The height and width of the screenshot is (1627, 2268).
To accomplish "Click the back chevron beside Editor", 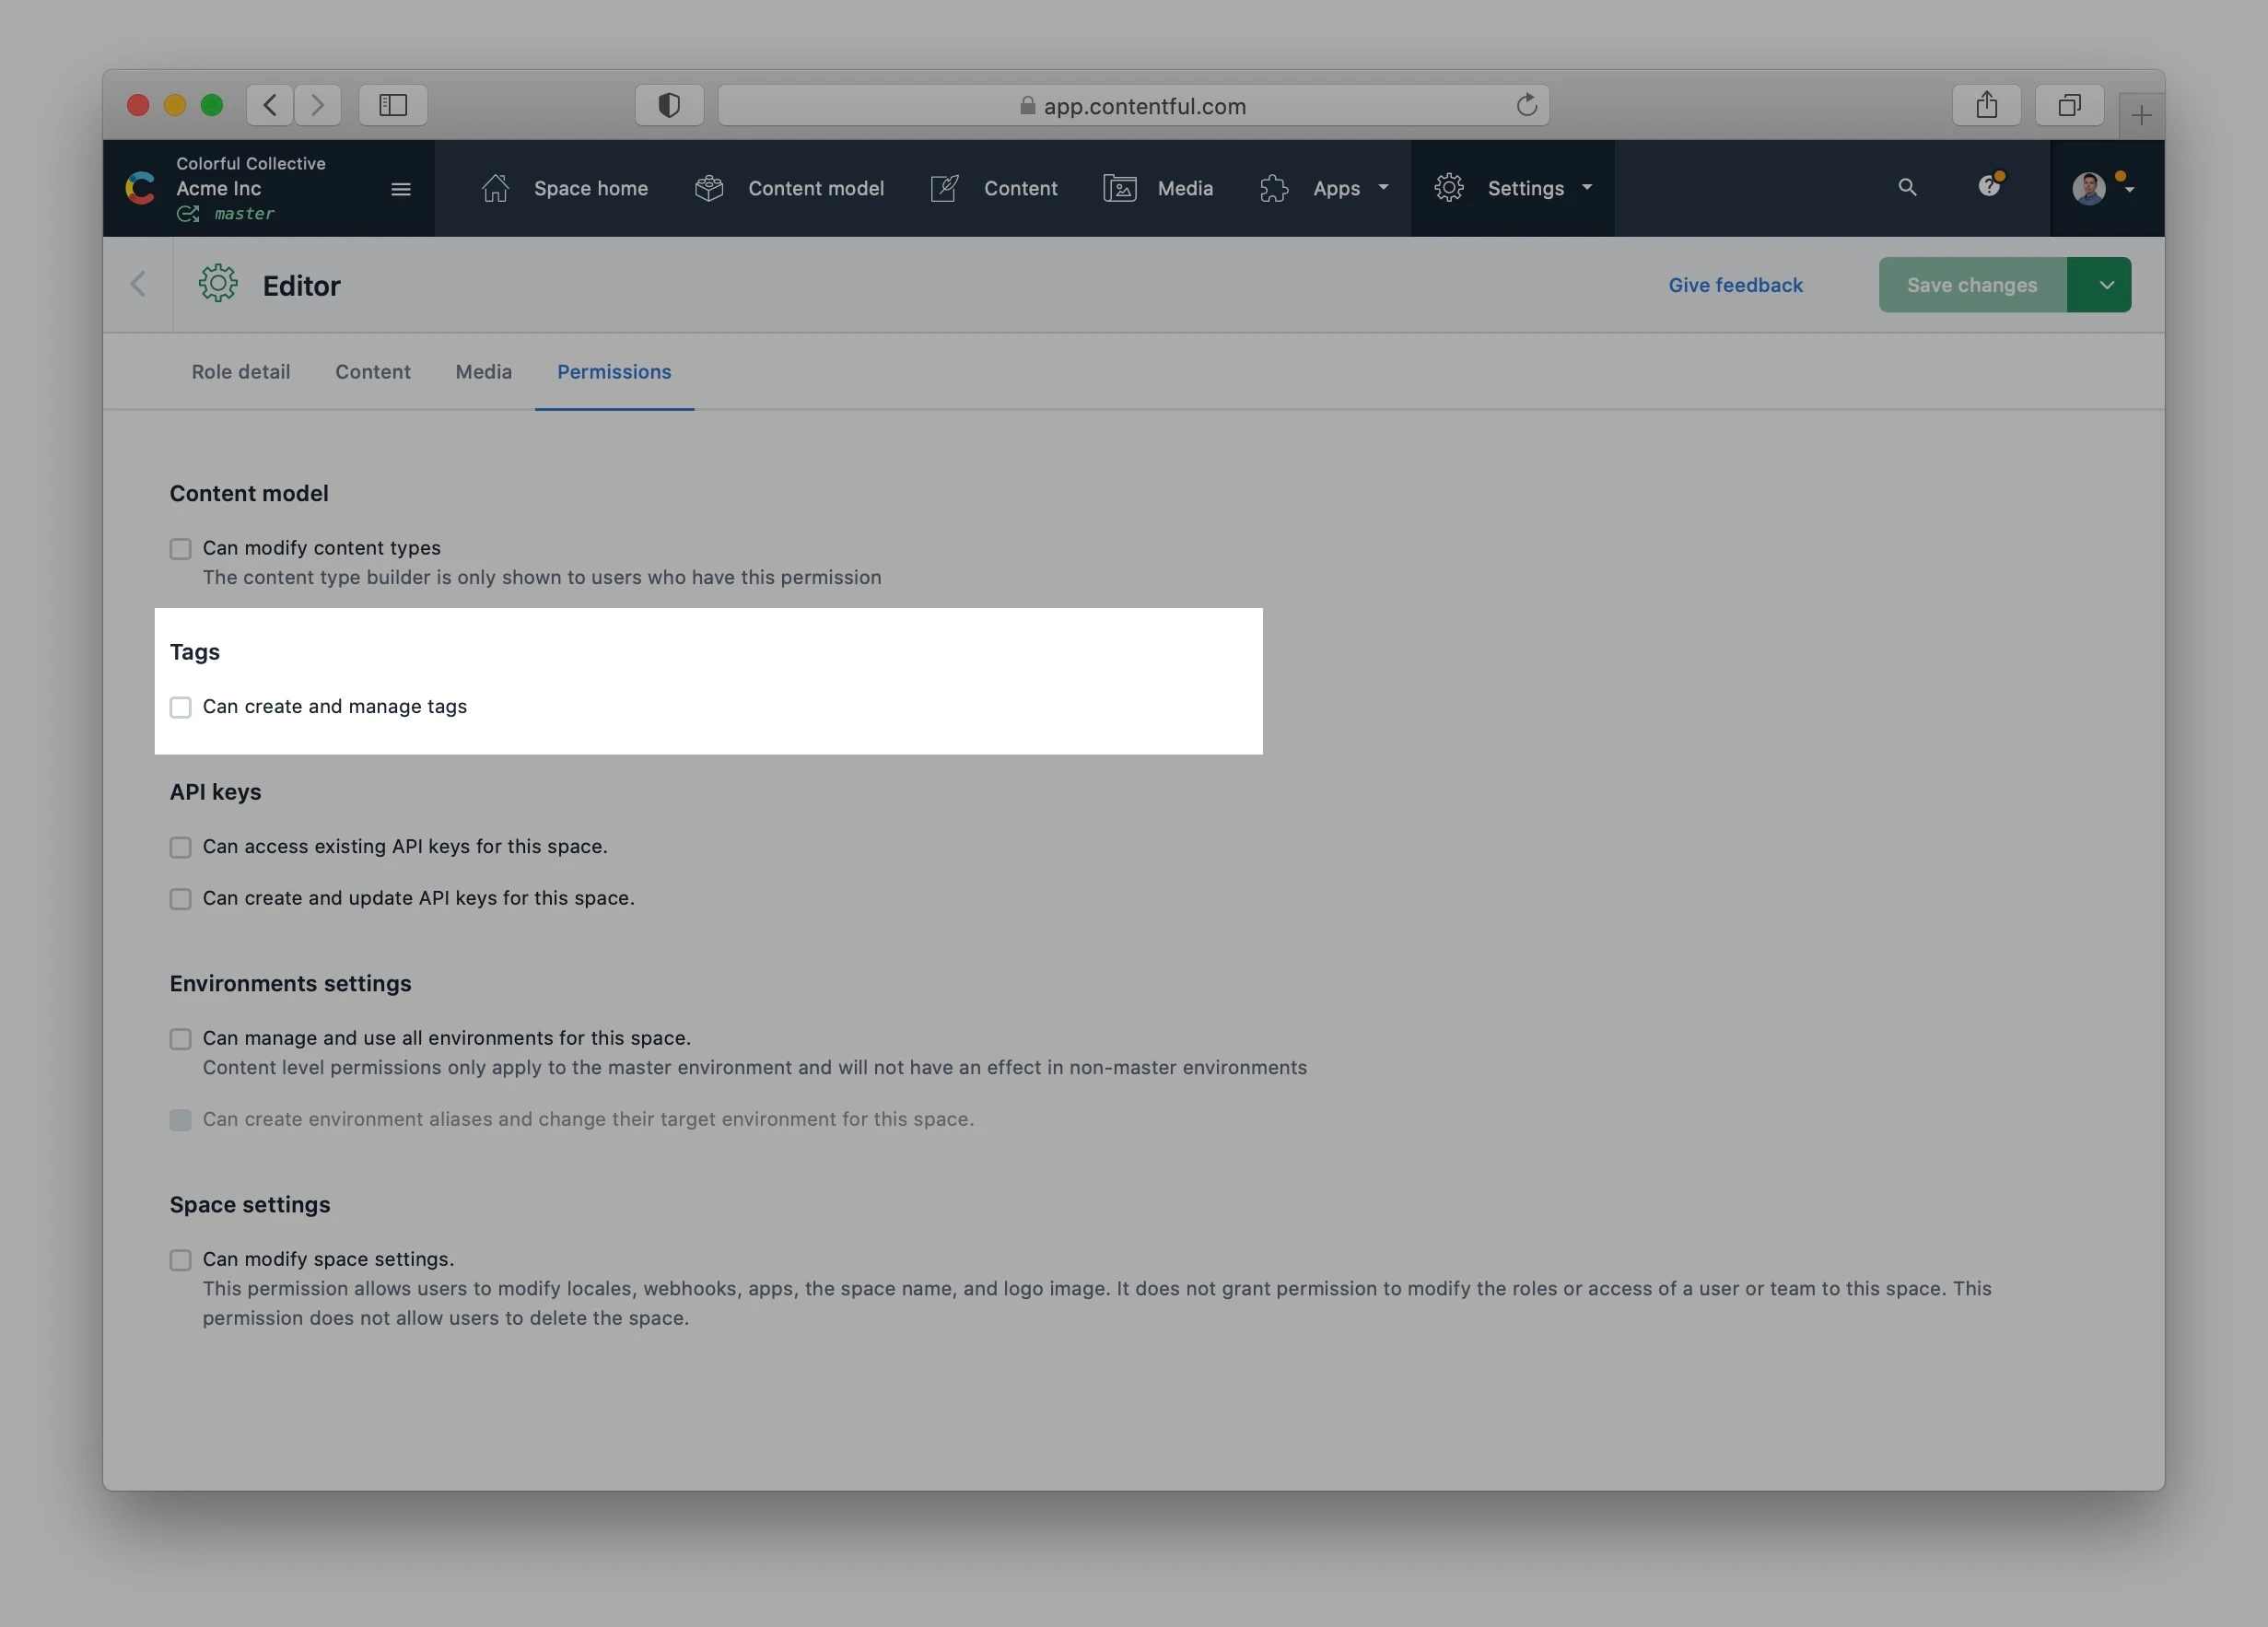I will (x=138, y=285).
